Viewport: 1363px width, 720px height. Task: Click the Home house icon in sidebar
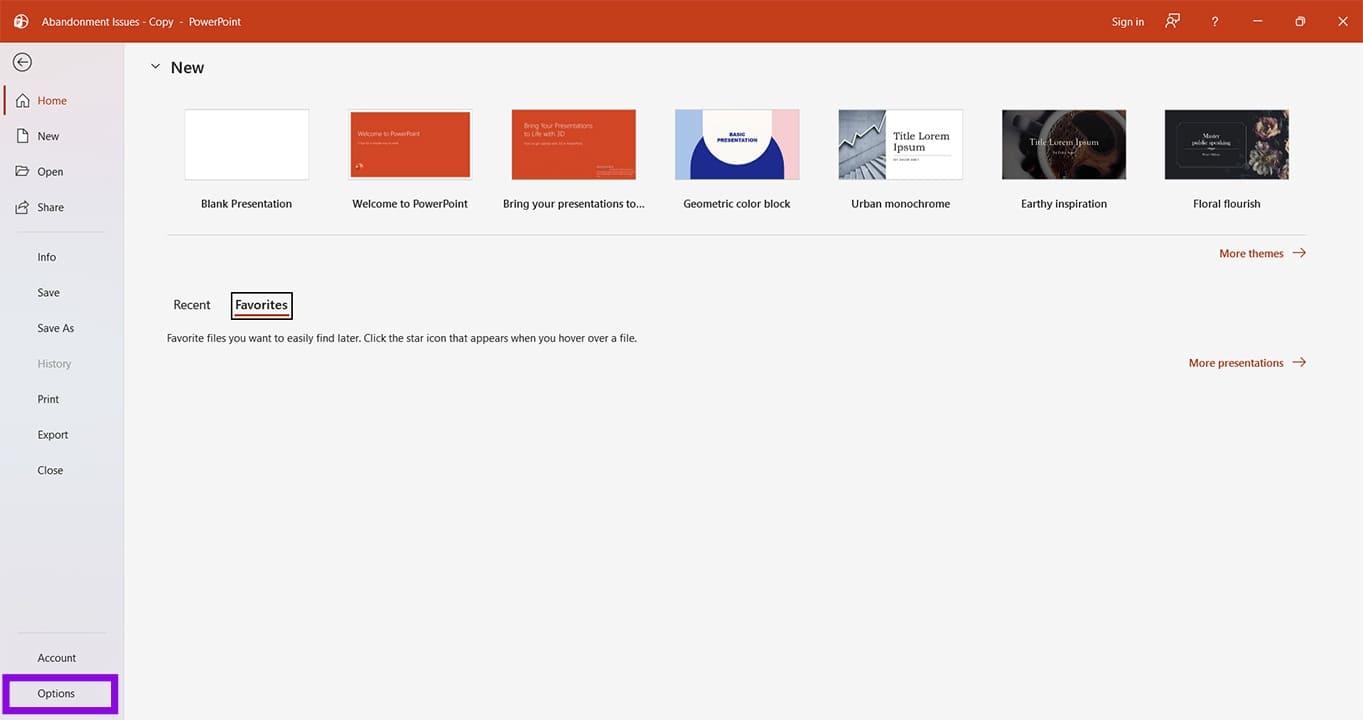tap(22, 101)
